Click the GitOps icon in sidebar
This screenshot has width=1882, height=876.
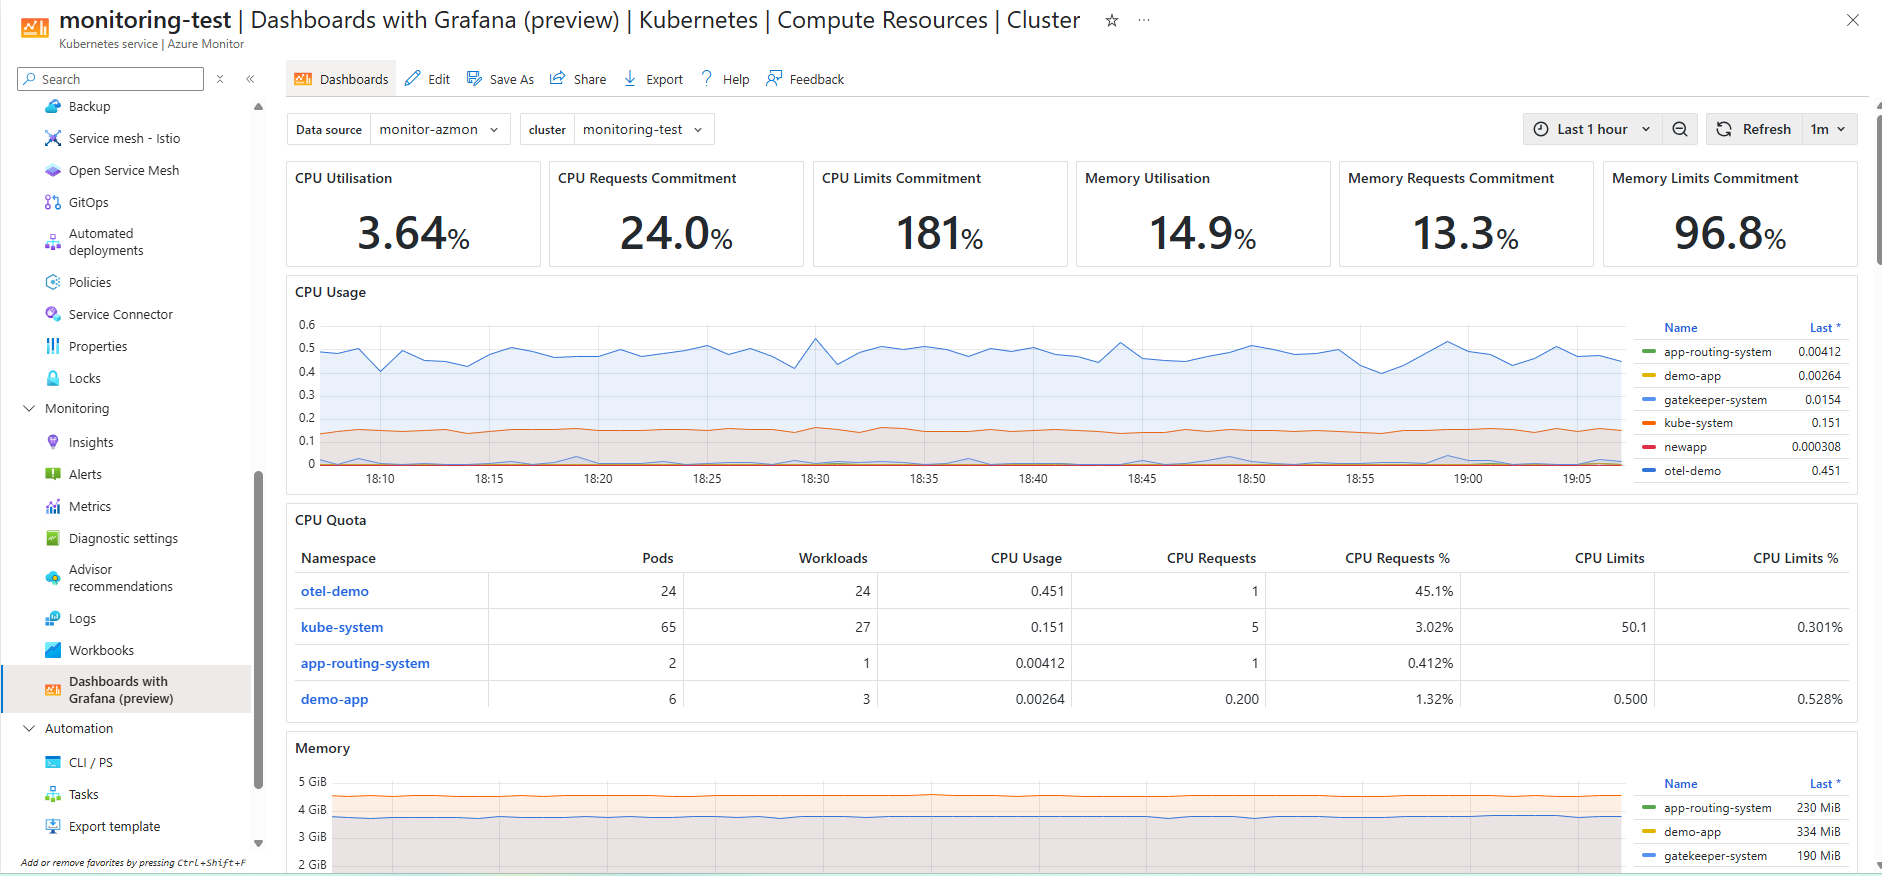[53, 203]
